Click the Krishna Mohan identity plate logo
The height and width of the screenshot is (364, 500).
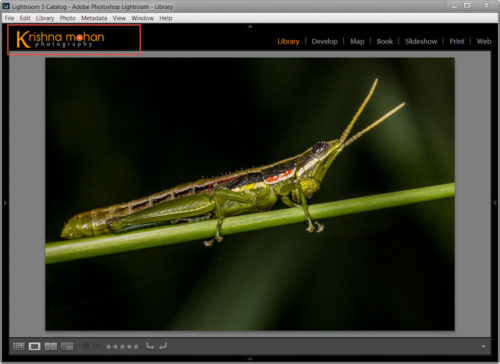(x=60, y=39)
